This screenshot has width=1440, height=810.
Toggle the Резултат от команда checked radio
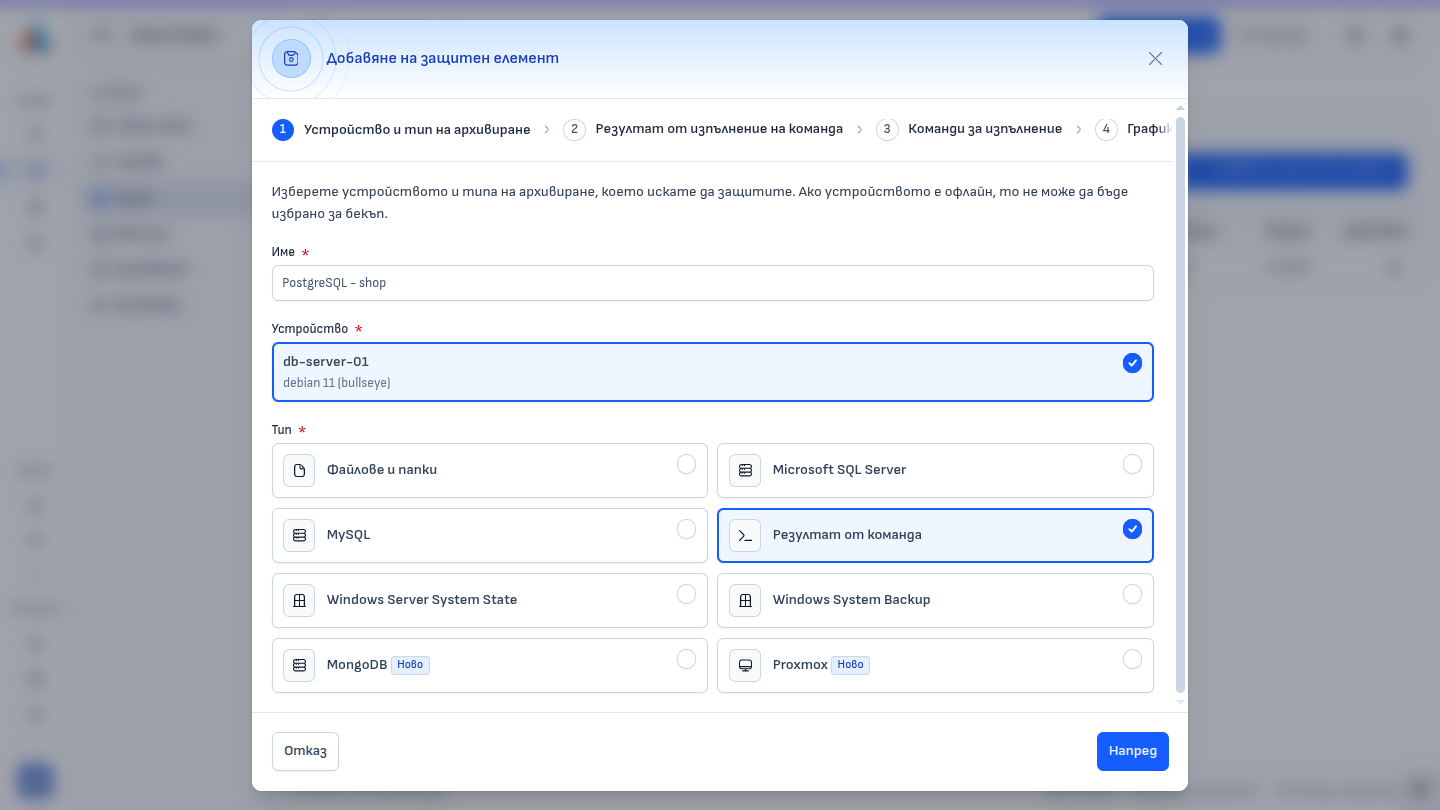click(1132, 529)
